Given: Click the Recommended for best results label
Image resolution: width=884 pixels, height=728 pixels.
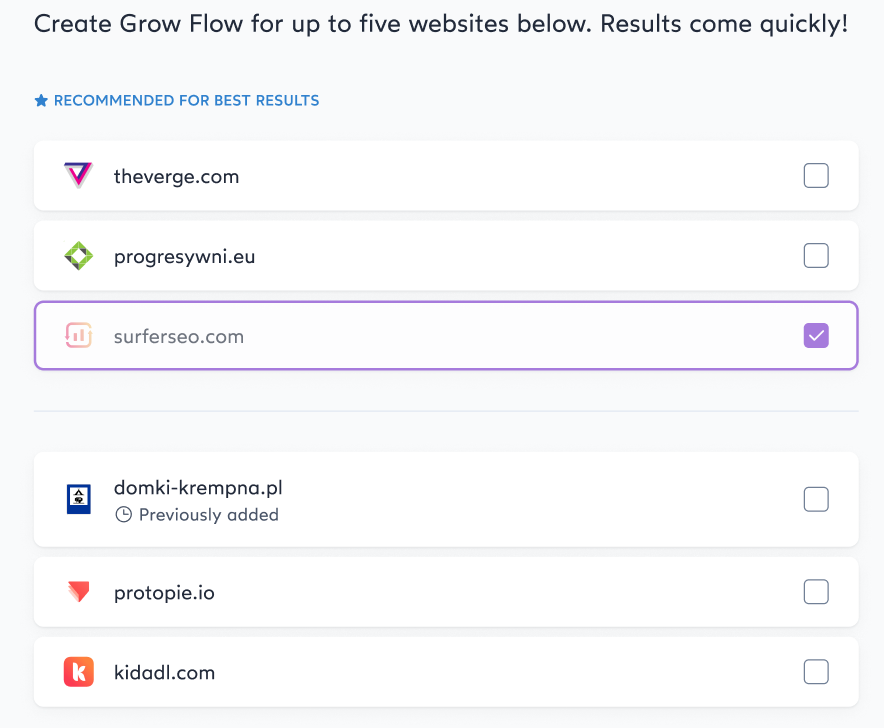Looking at the screenshot, I should coord(187,100).
